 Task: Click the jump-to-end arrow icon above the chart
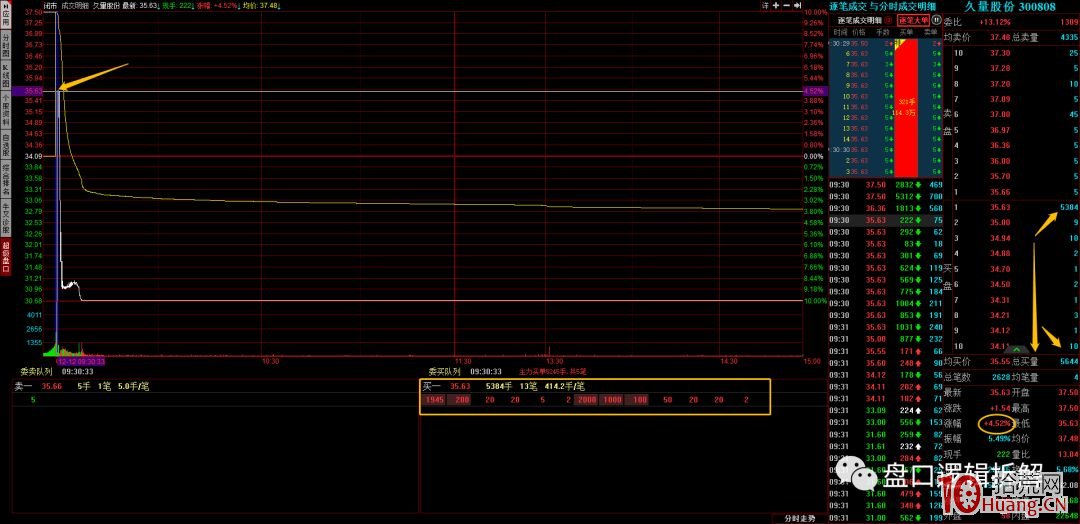coord(796,5)
